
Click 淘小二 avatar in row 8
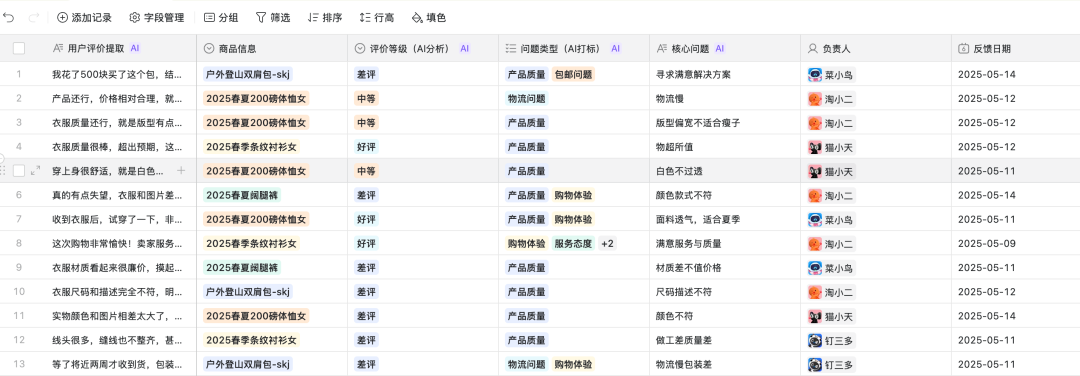coord(814,243)
